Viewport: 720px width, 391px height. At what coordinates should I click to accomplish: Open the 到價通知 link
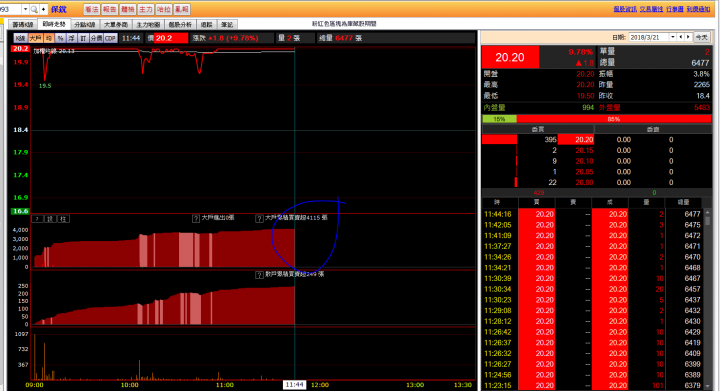(698, 9)
